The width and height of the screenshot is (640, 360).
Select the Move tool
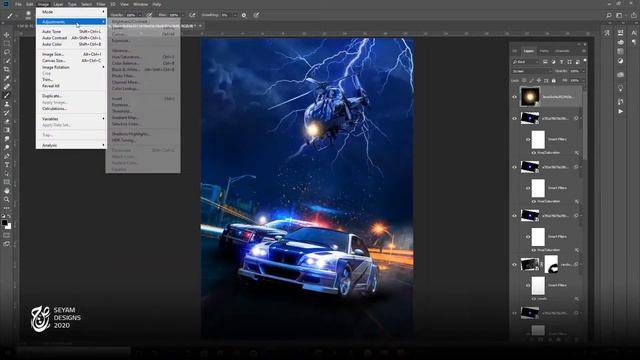click(x=7, y=35)
